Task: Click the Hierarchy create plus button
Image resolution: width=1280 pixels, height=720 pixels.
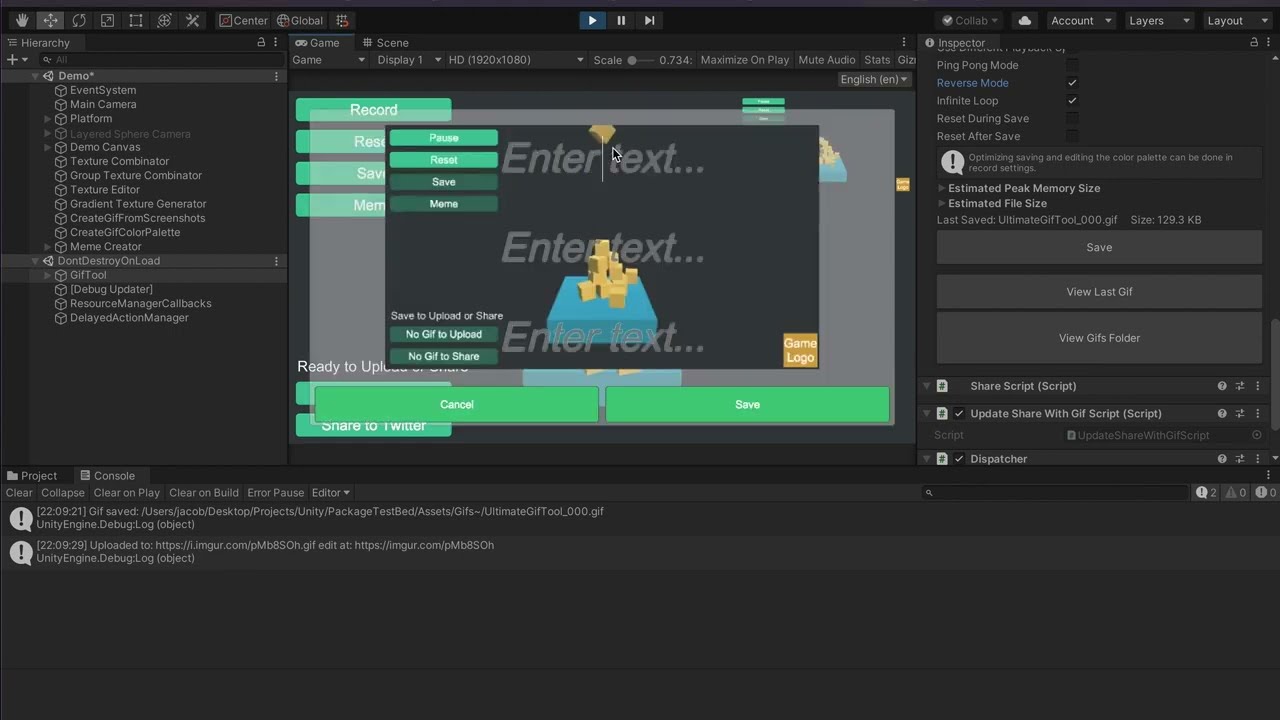Action: (x=15, y=60)
